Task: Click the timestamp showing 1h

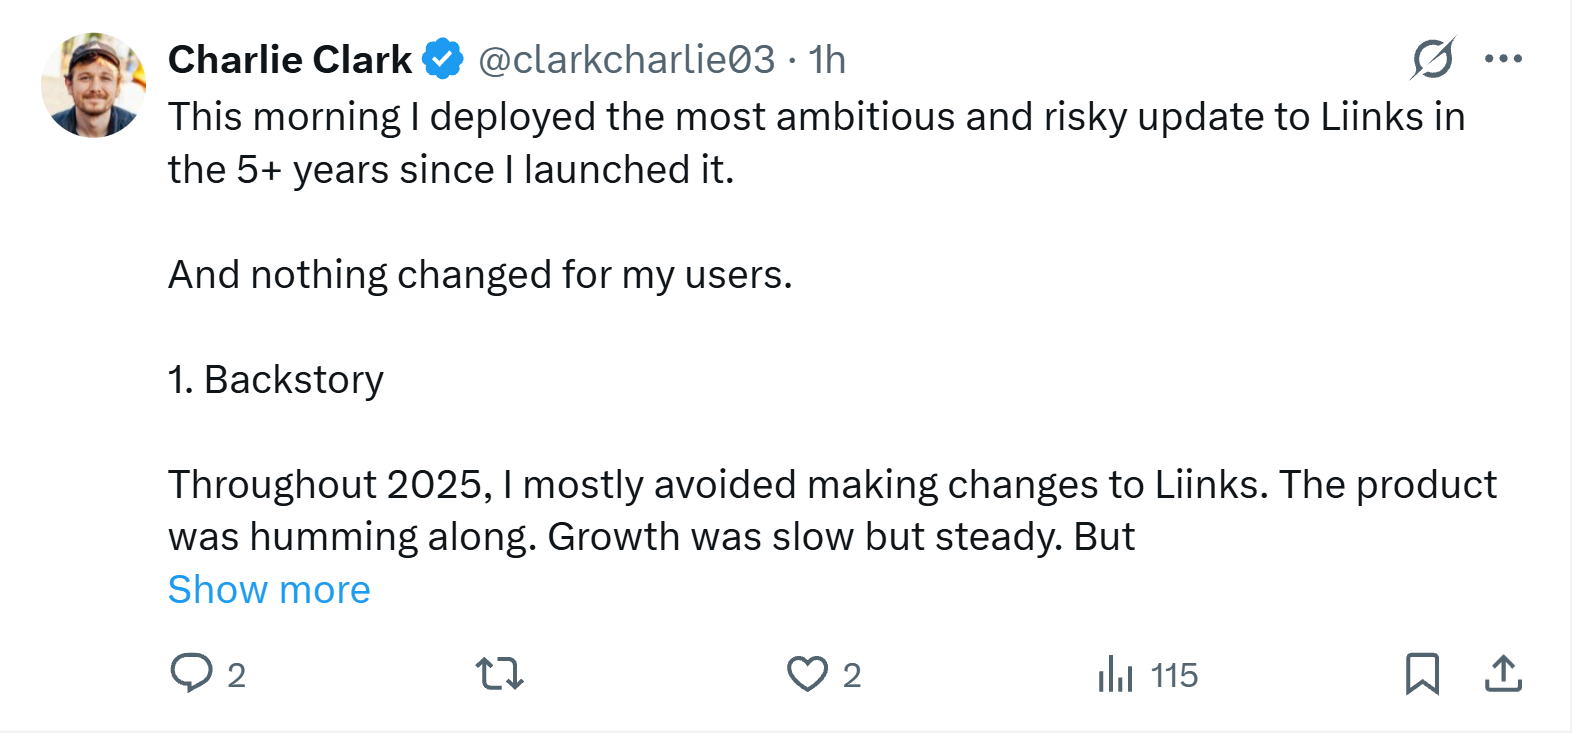Action: pos(824,60)
